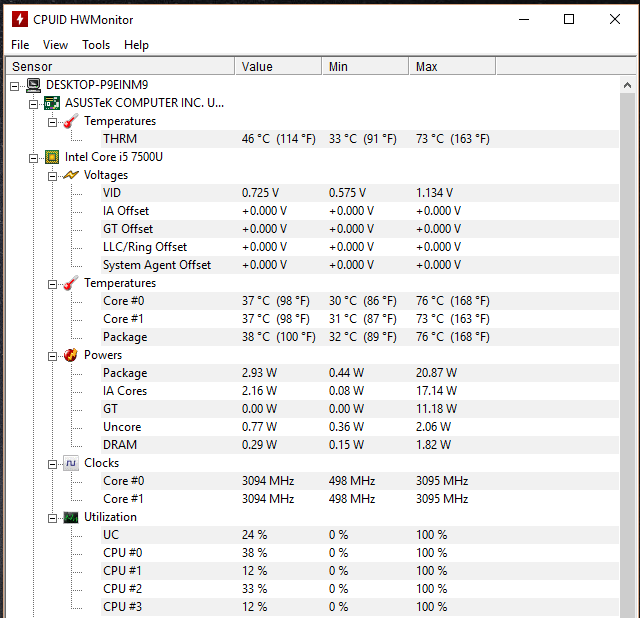Collapse the Intel Core i5 7500U node
This screenshot has height=618, width=640.
33,158
